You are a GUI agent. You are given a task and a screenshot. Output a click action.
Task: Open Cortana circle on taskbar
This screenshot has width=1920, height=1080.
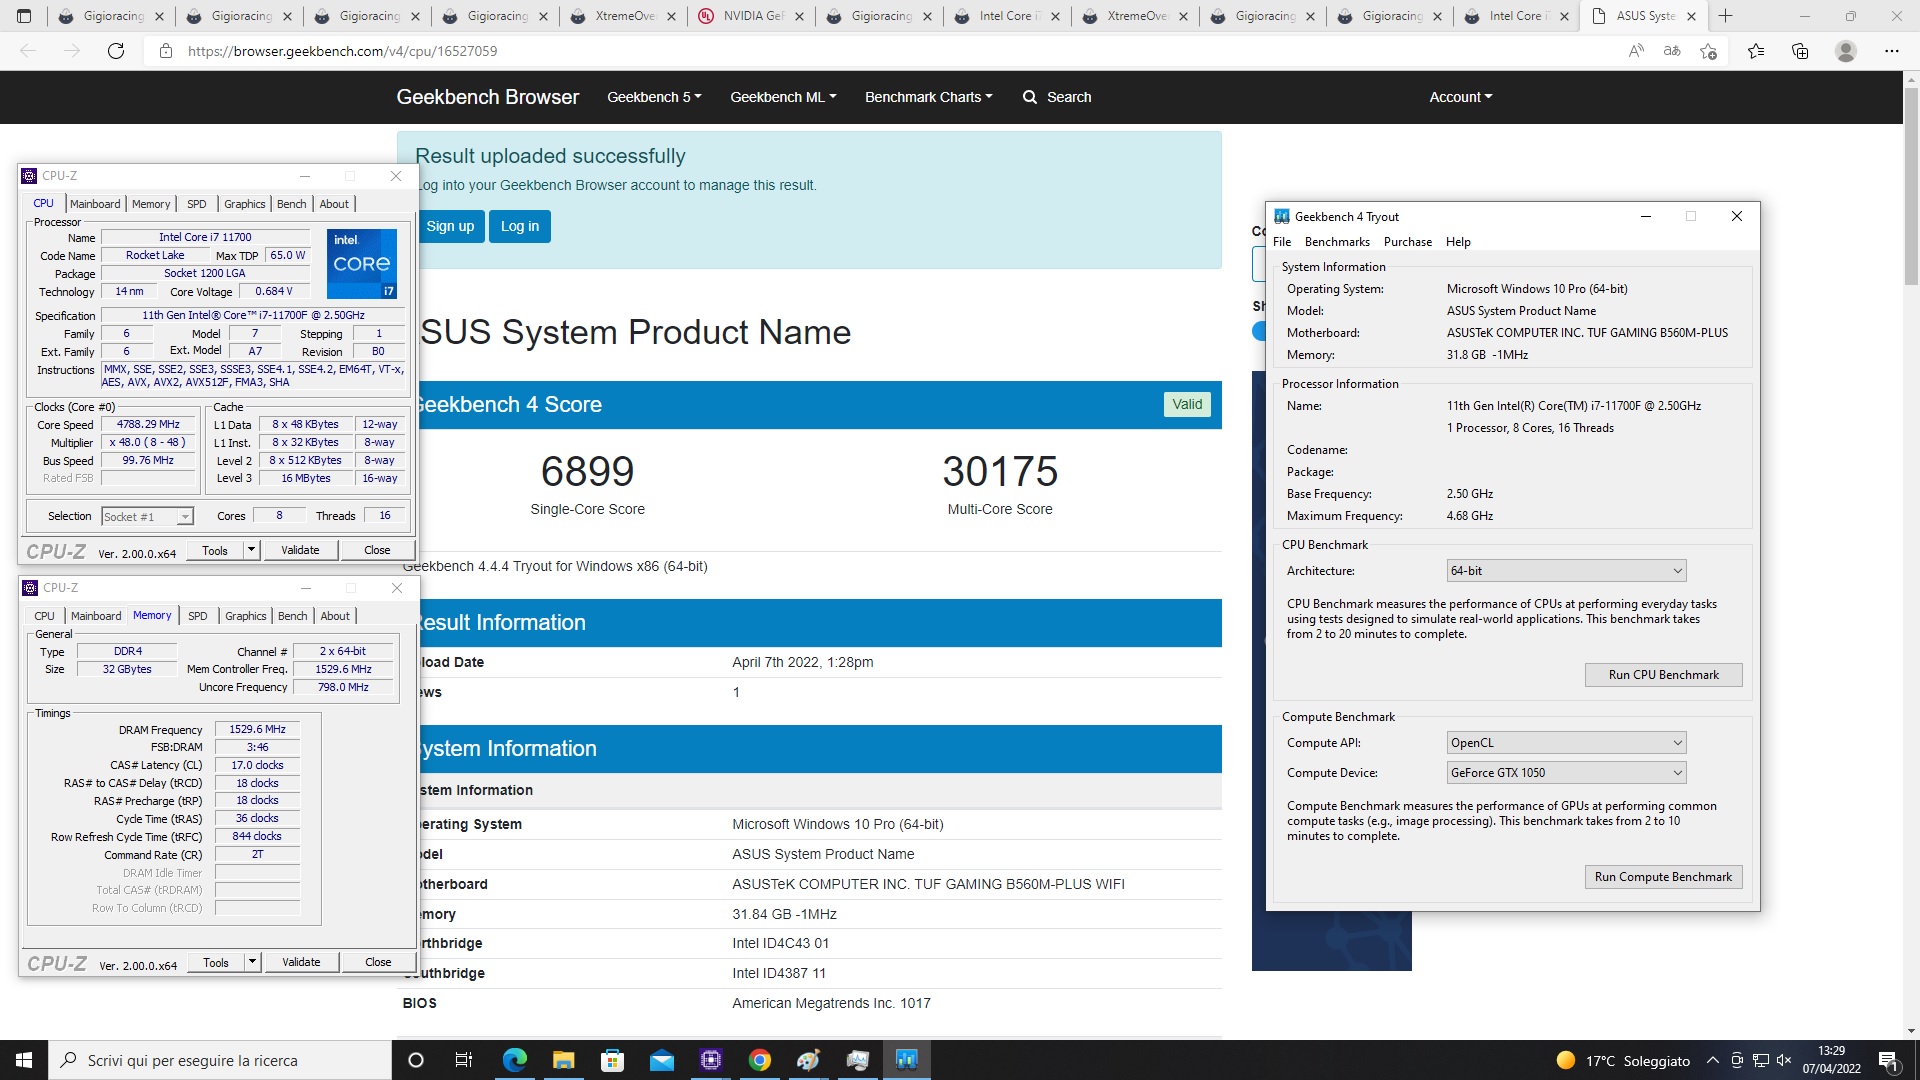point(416,1060)
